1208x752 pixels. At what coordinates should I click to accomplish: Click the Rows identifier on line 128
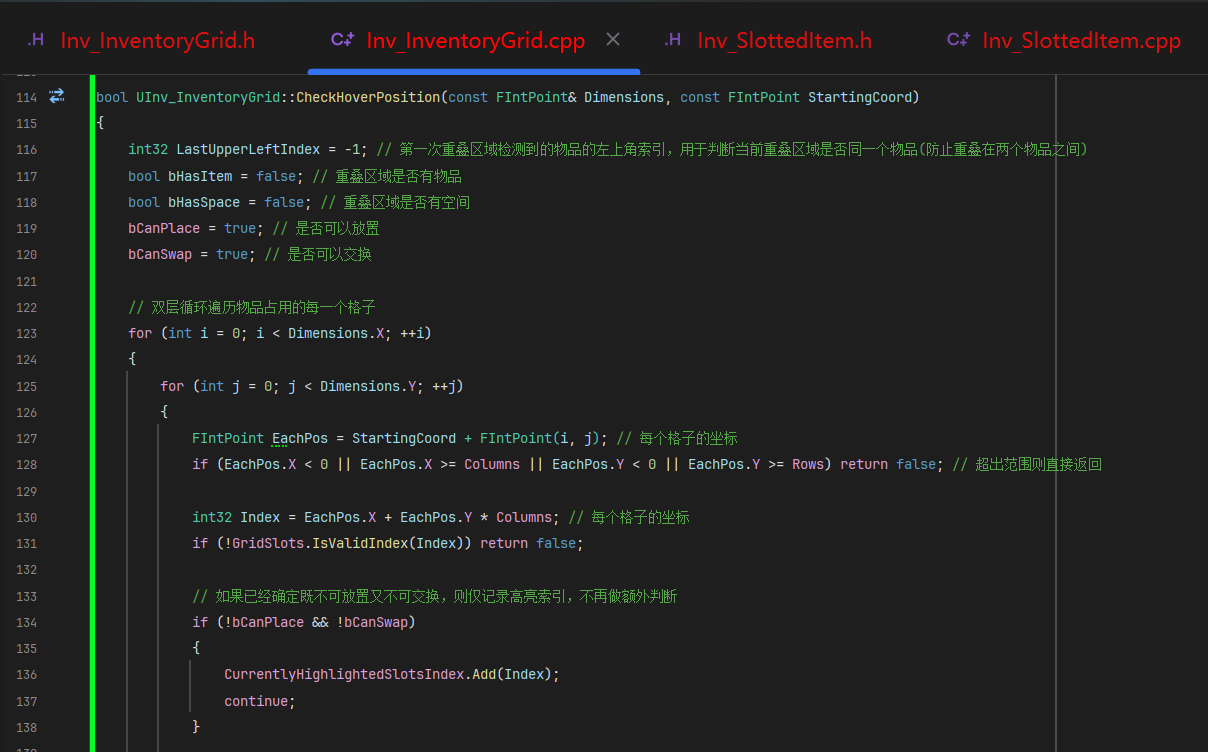[x=808, y=464]
